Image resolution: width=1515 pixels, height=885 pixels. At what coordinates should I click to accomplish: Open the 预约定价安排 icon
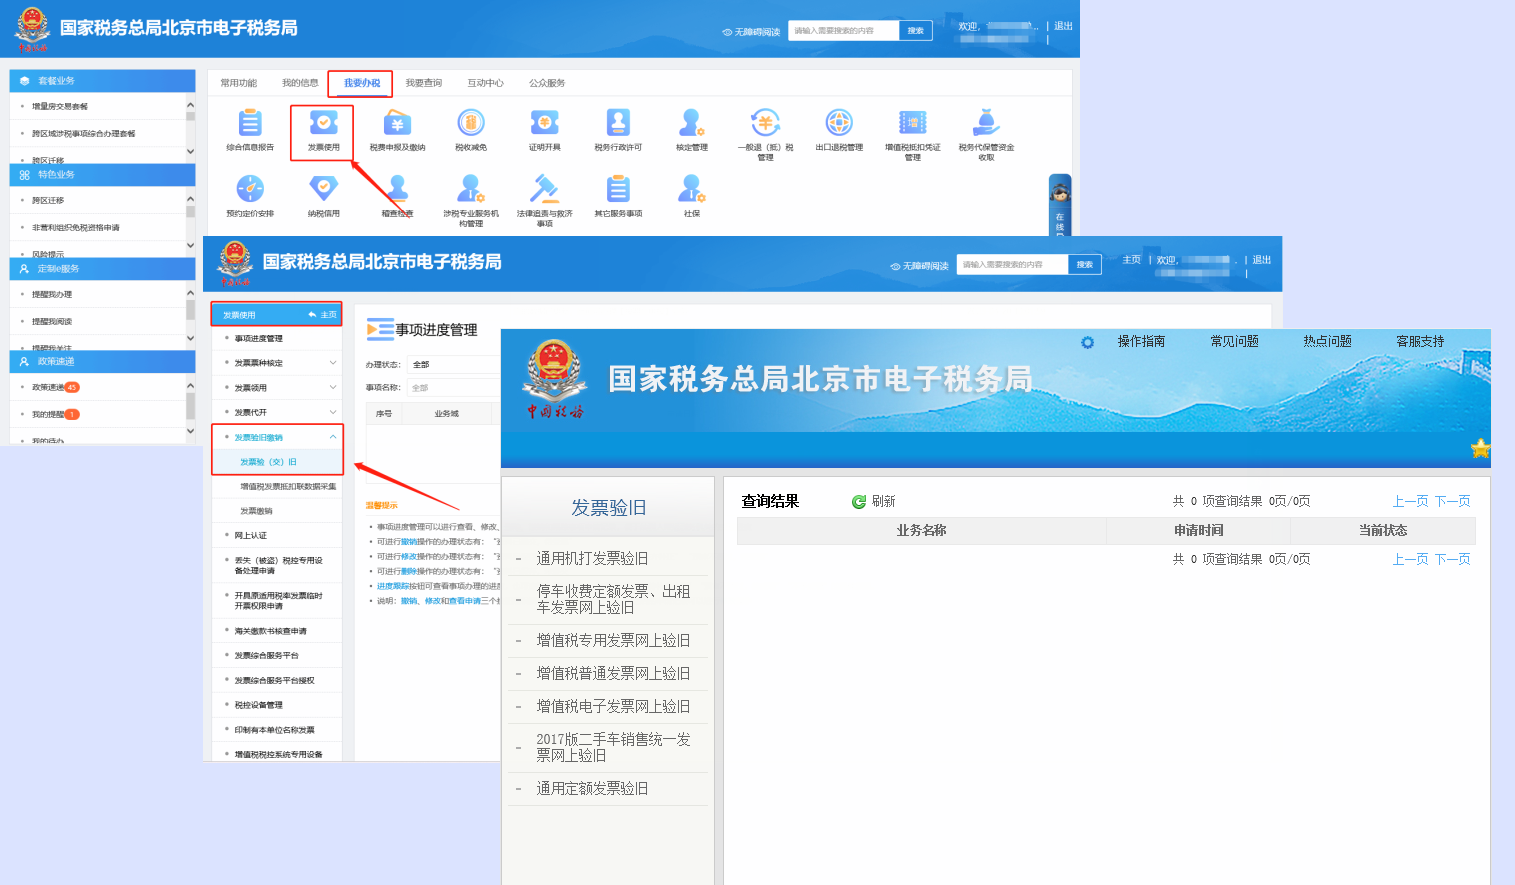tap(250, 188)
